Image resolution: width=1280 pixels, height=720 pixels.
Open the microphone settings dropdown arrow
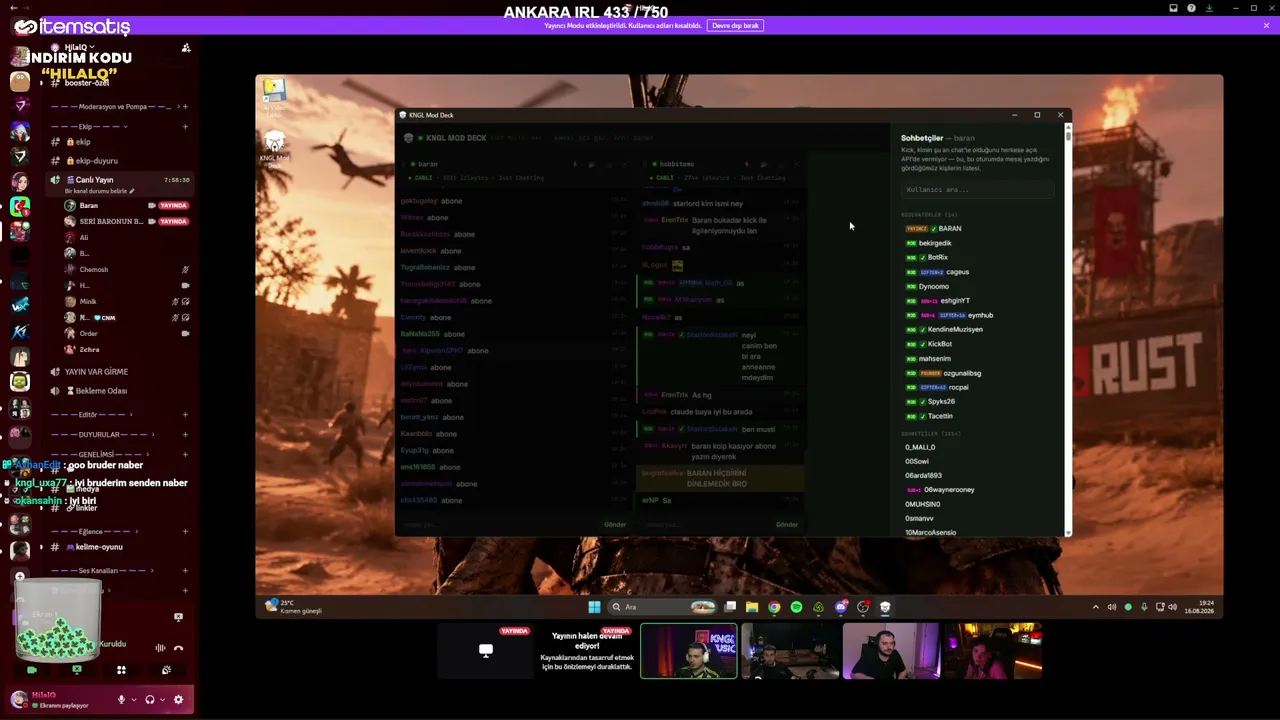point(134,700)
